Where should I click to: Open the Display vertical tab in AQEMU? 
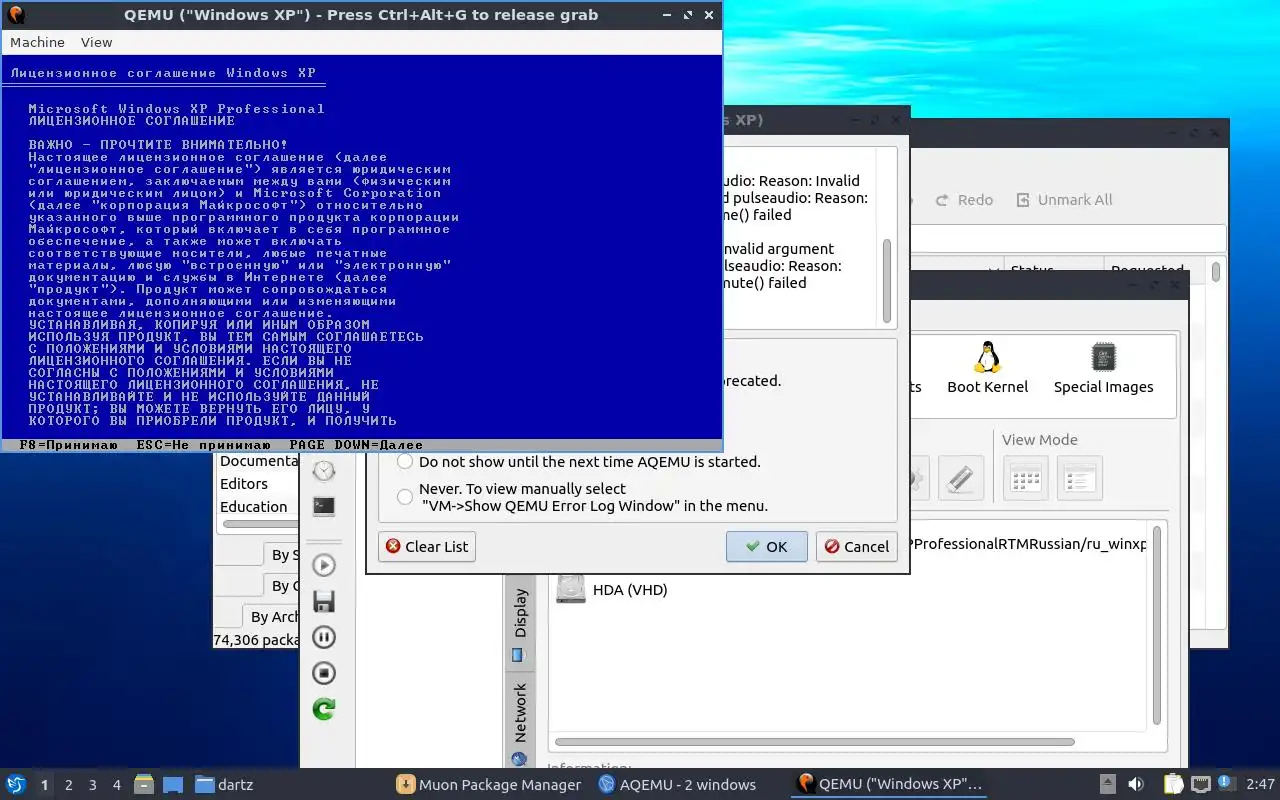pos(520,623)
